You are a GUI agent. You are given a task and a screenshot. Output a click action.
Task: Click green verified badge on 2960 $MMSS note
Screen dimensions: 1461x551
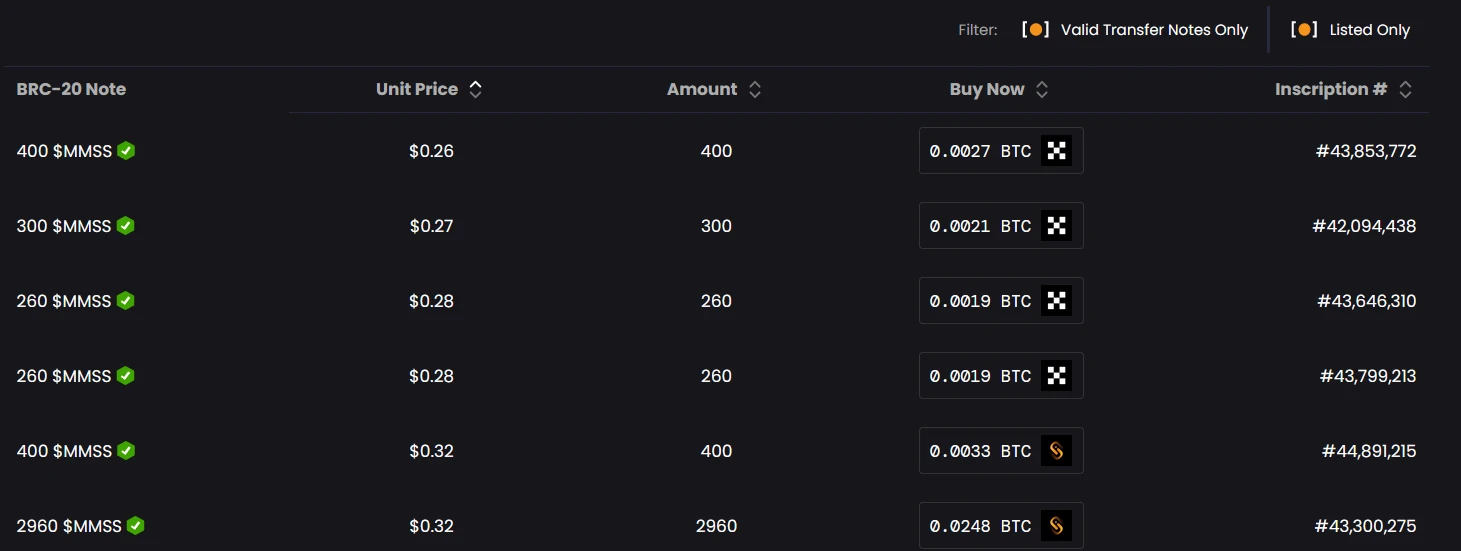(136, 525)
